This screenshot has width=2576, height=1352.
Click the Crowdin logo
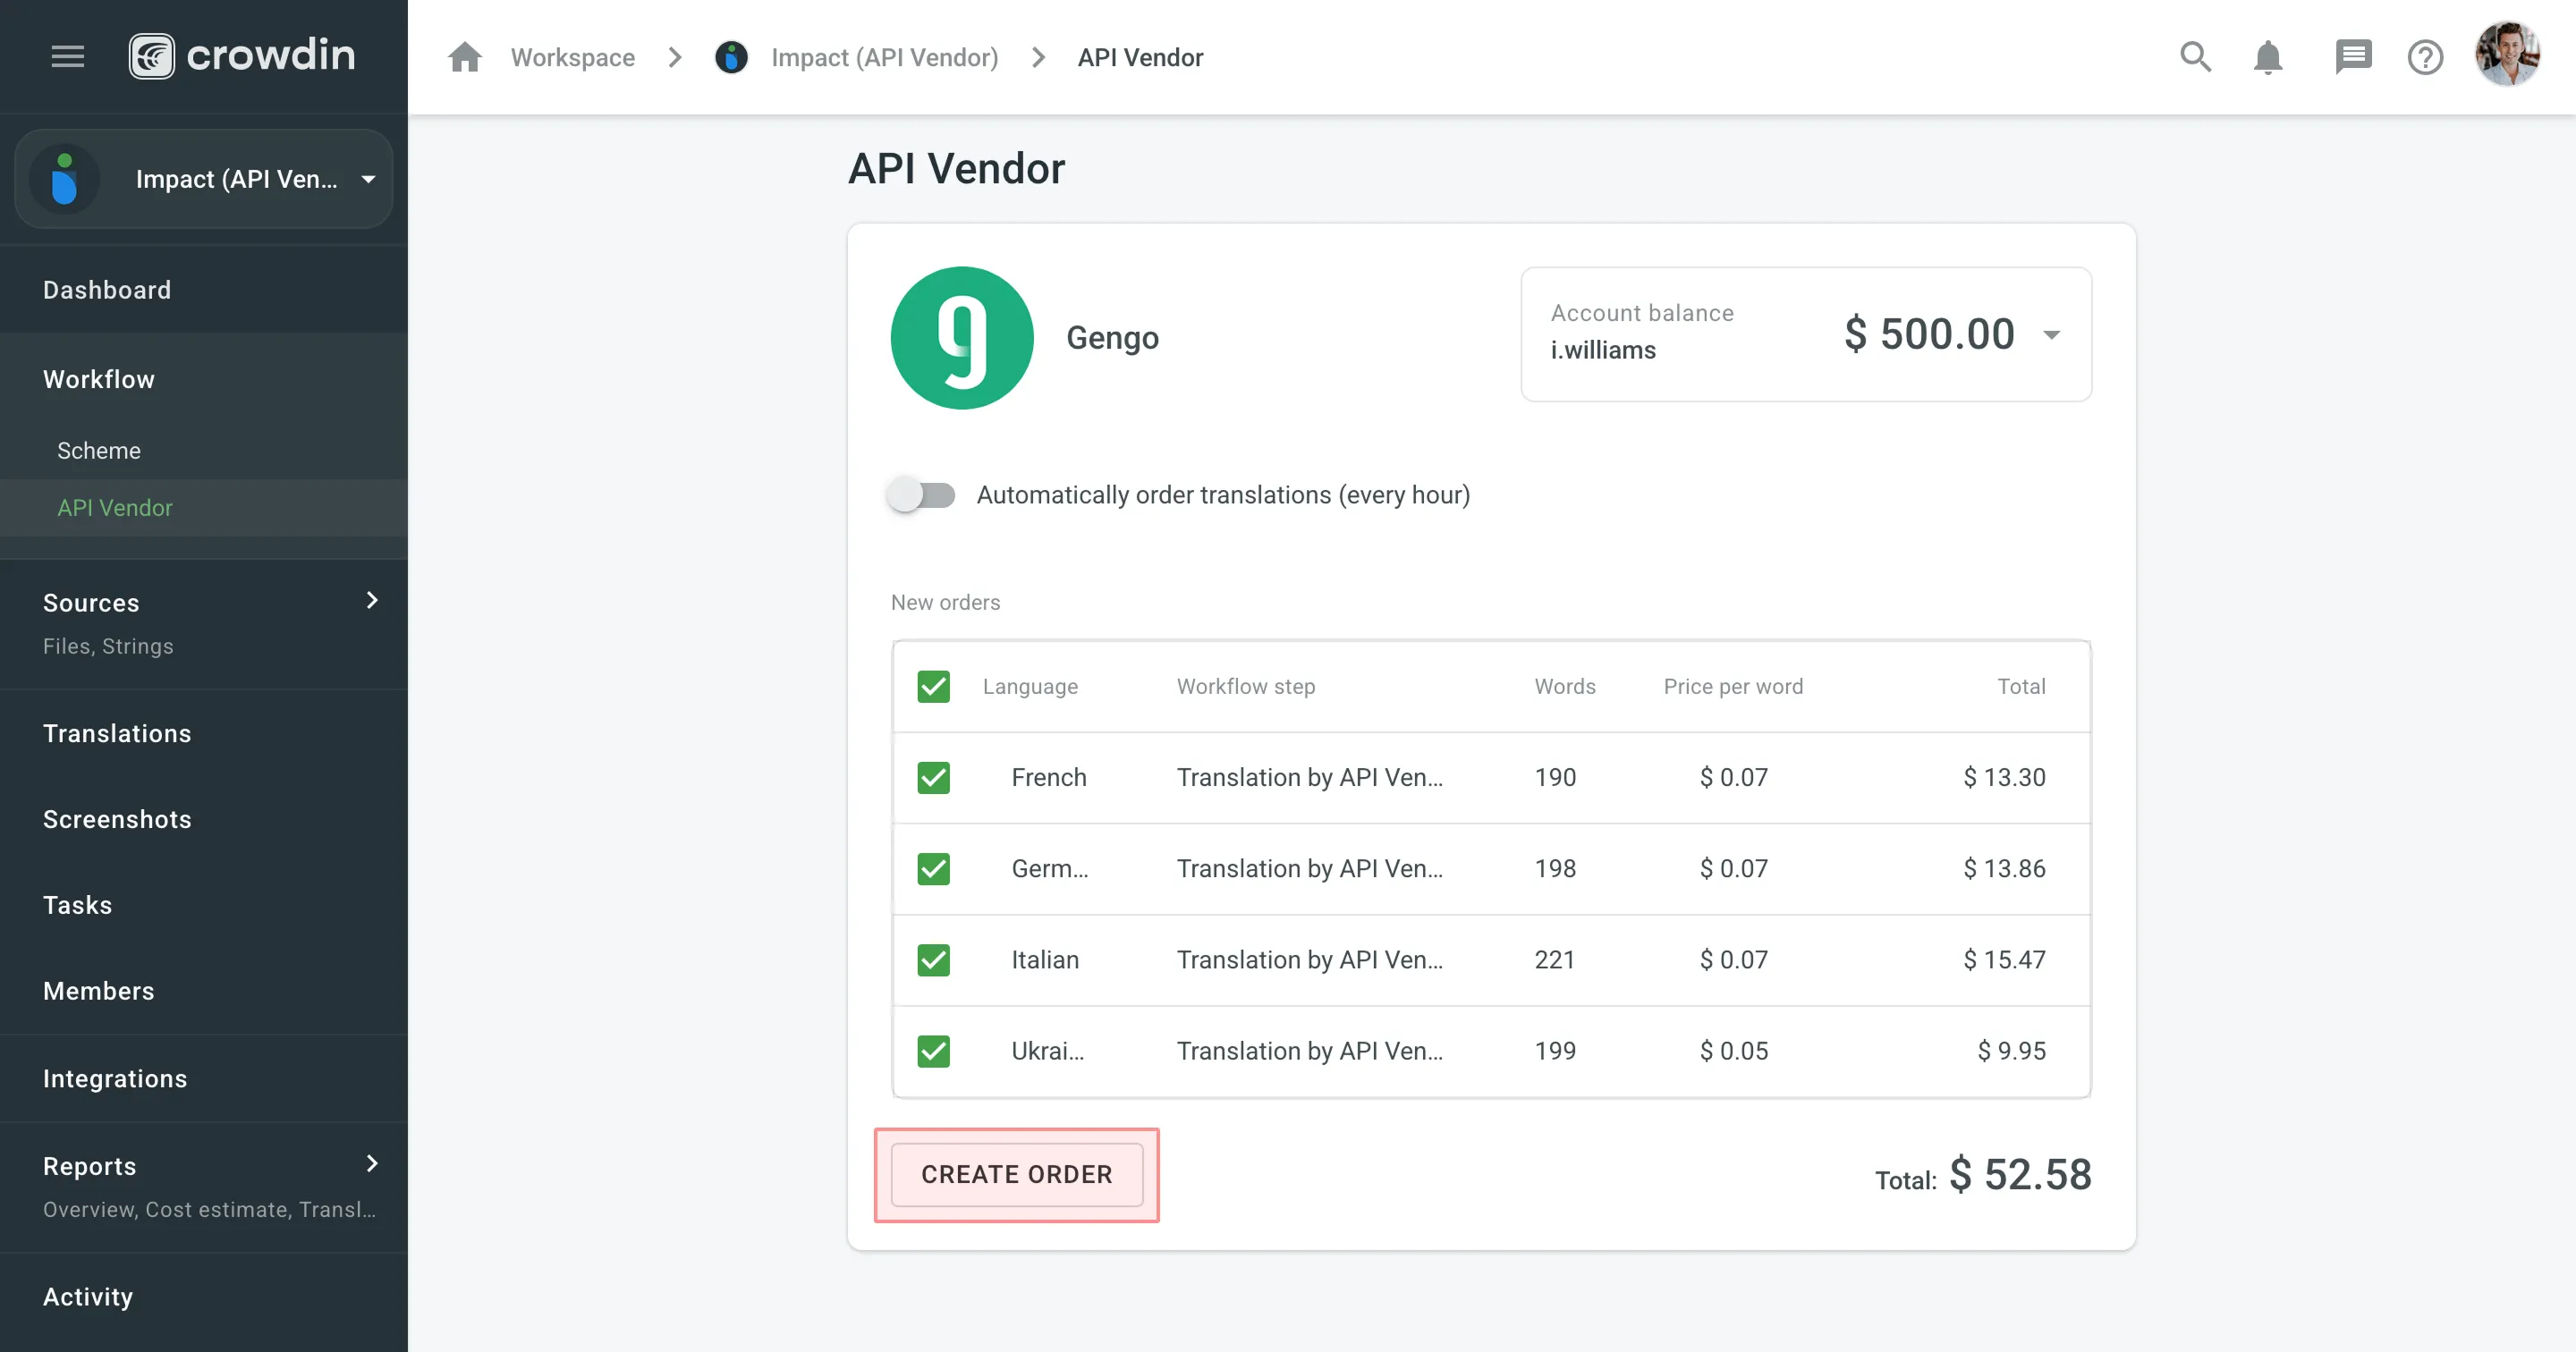(x=242, y=56)
